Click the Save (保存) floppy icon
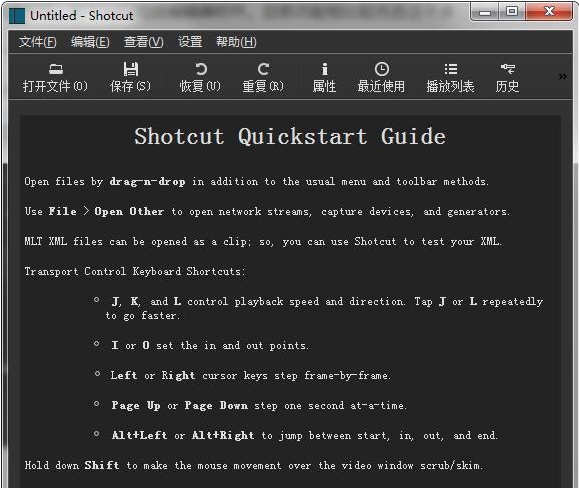 [x=131, y=69]
